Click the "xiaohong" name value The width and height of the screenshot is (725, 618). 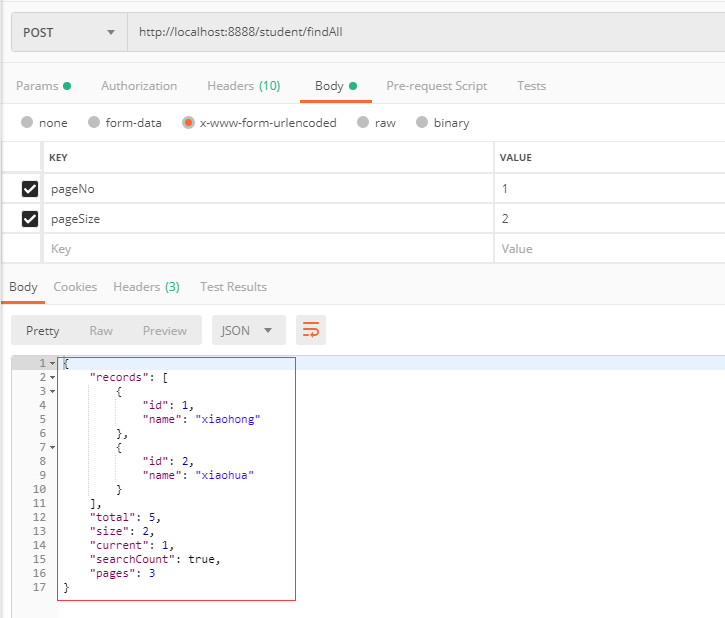click(x=228, y=419)
